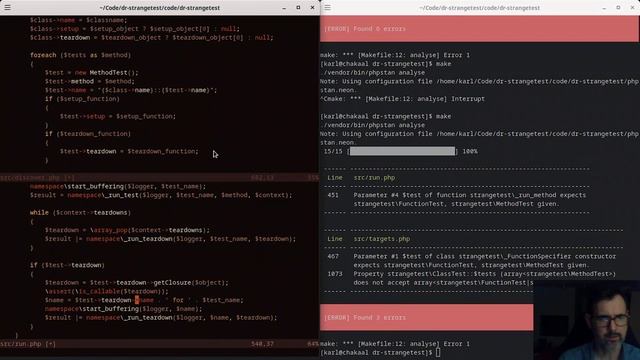Viewport: 640px width, 360px height.
Task: Click the 'getClosure($object)' line
Action: tap(137, 282)
